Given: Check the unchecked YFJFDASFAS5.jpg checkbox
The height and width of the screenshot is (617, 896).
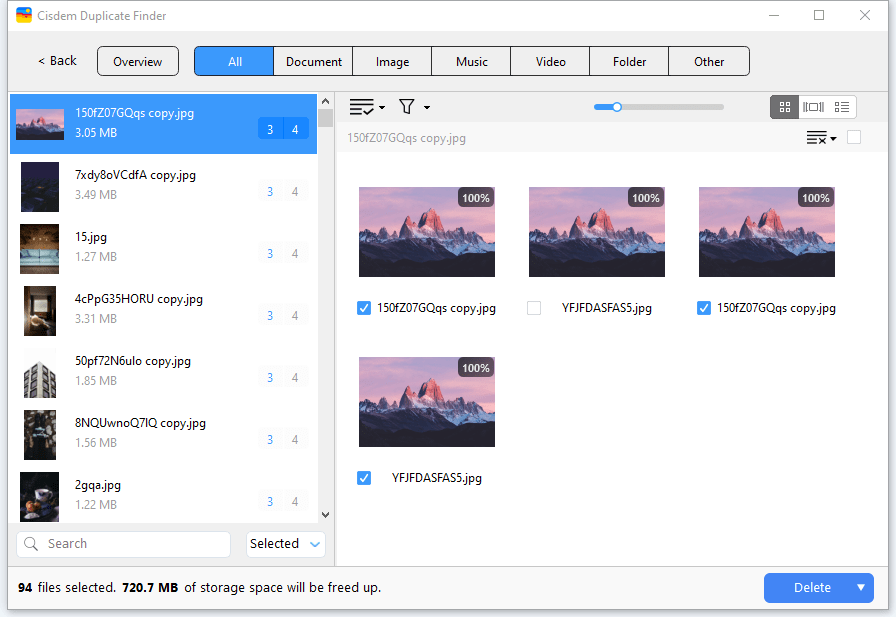Looking at the screenshot, I should tap(534, 308).
